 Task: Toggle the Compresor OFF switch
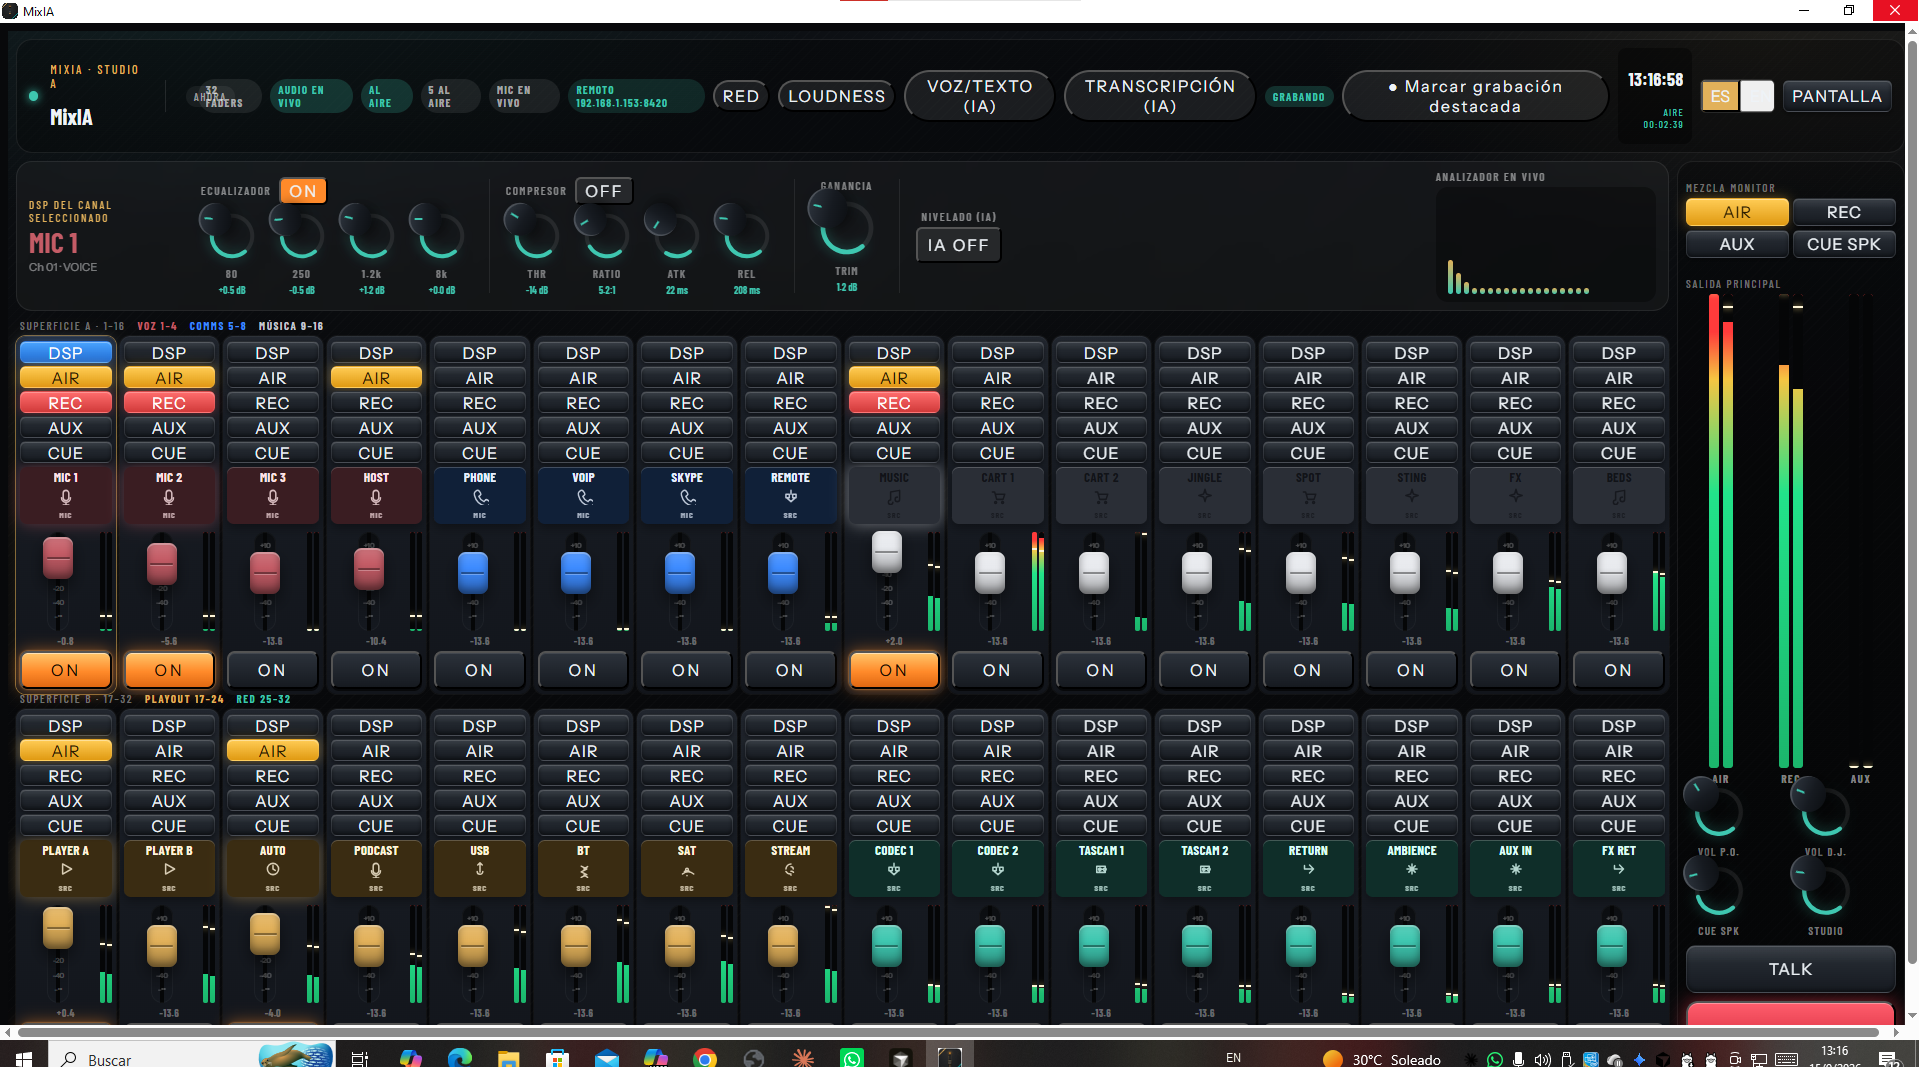coord(603,191)
